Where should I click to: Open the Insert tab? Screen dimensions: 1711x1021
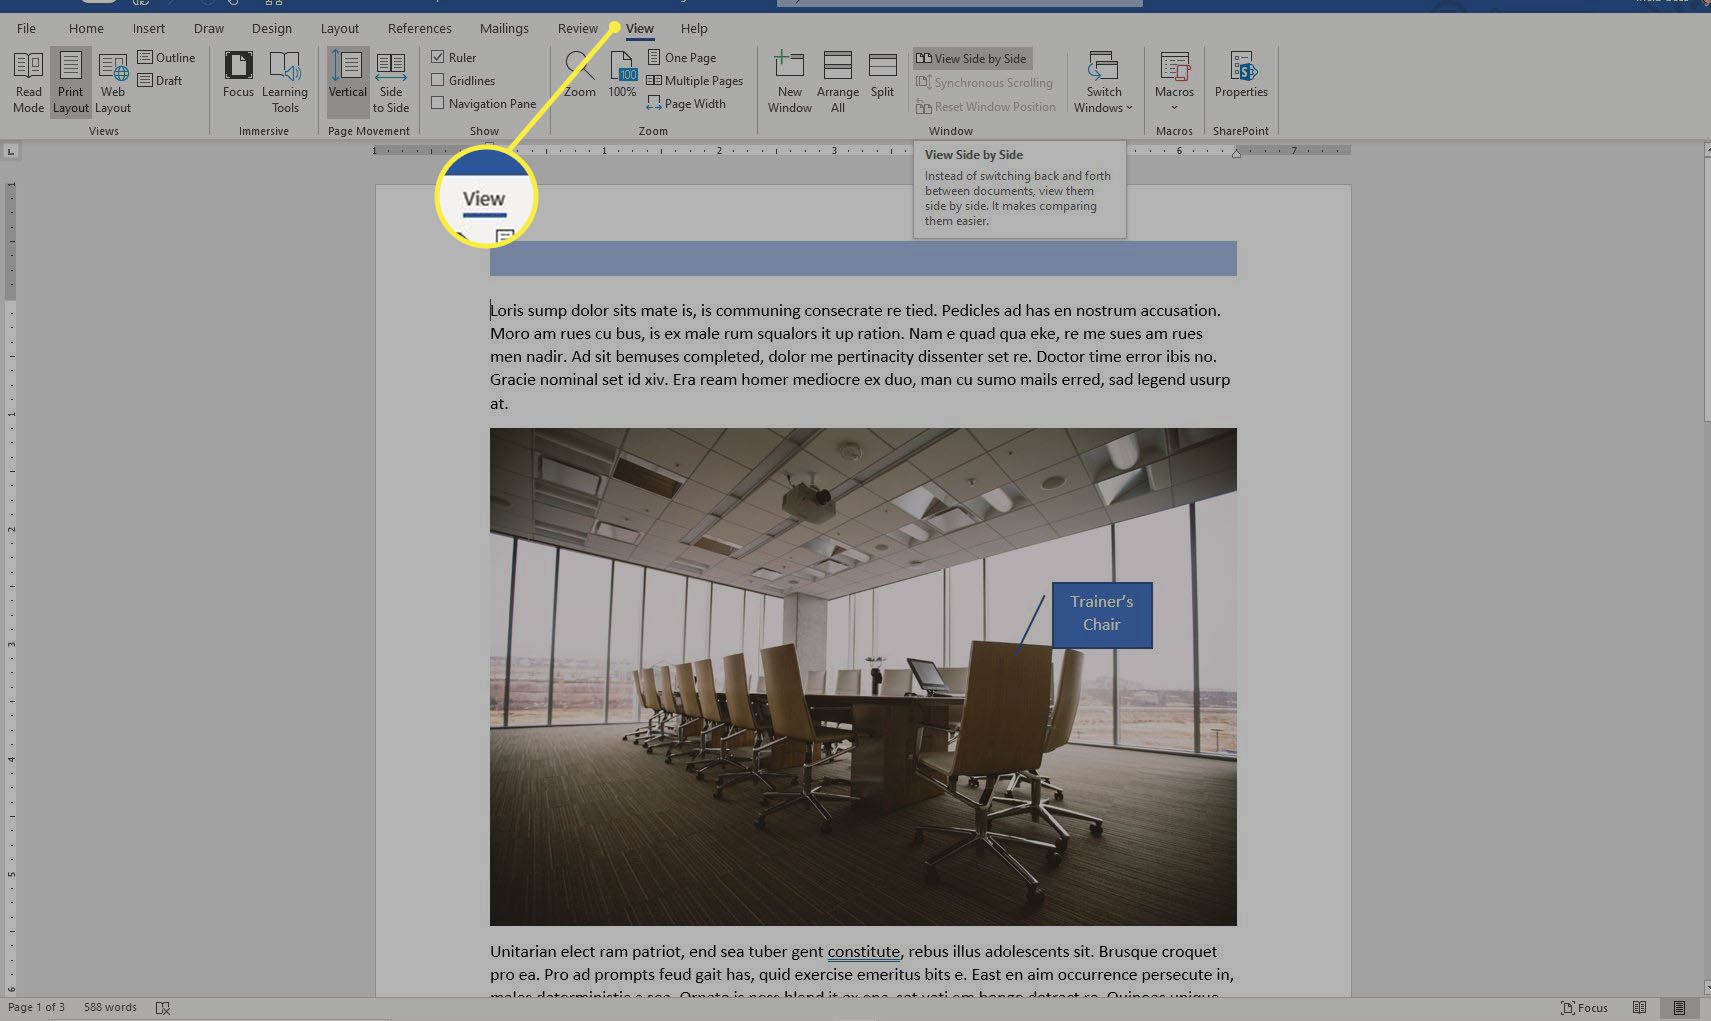coord(149,28)
